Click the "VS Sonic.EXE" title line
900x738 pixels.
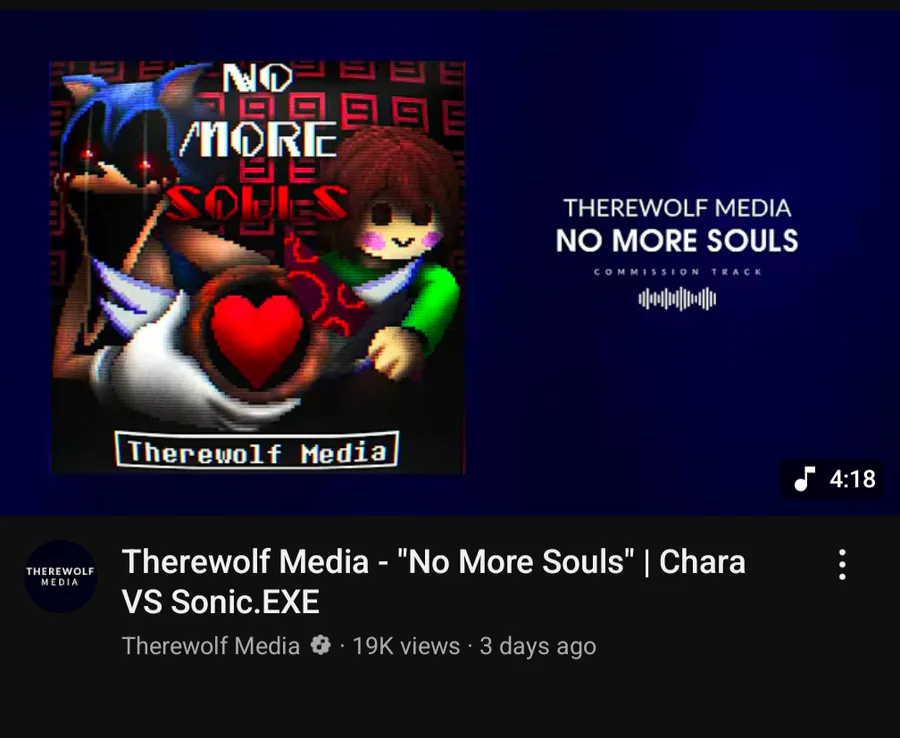coord(220,602)
